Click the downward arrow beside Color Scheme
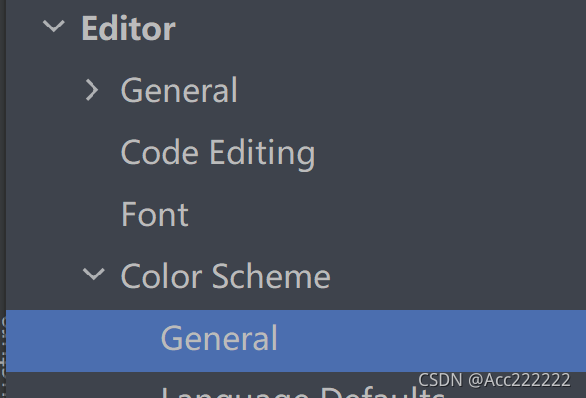The image size is (586, 398). 93,274
